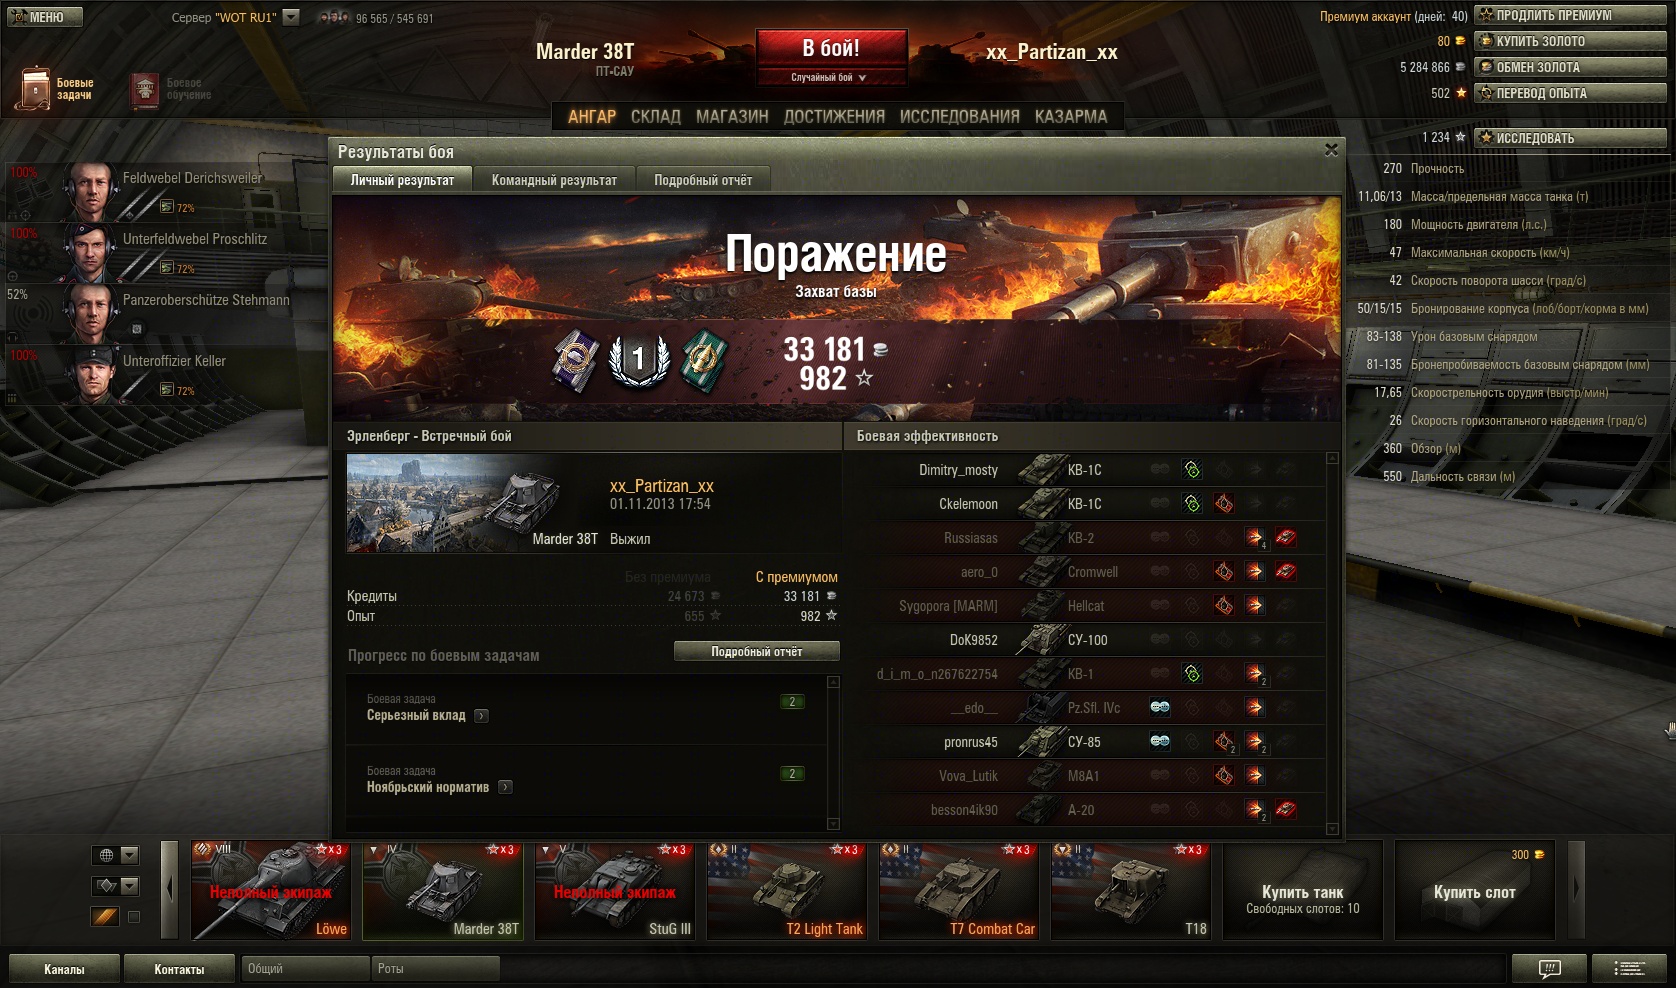Image resolution: width=1676 pixels, height=988 pixels.
Task: Click the КУПИТЬ ЗОЛОТО button
Action: pos(1570,41)
